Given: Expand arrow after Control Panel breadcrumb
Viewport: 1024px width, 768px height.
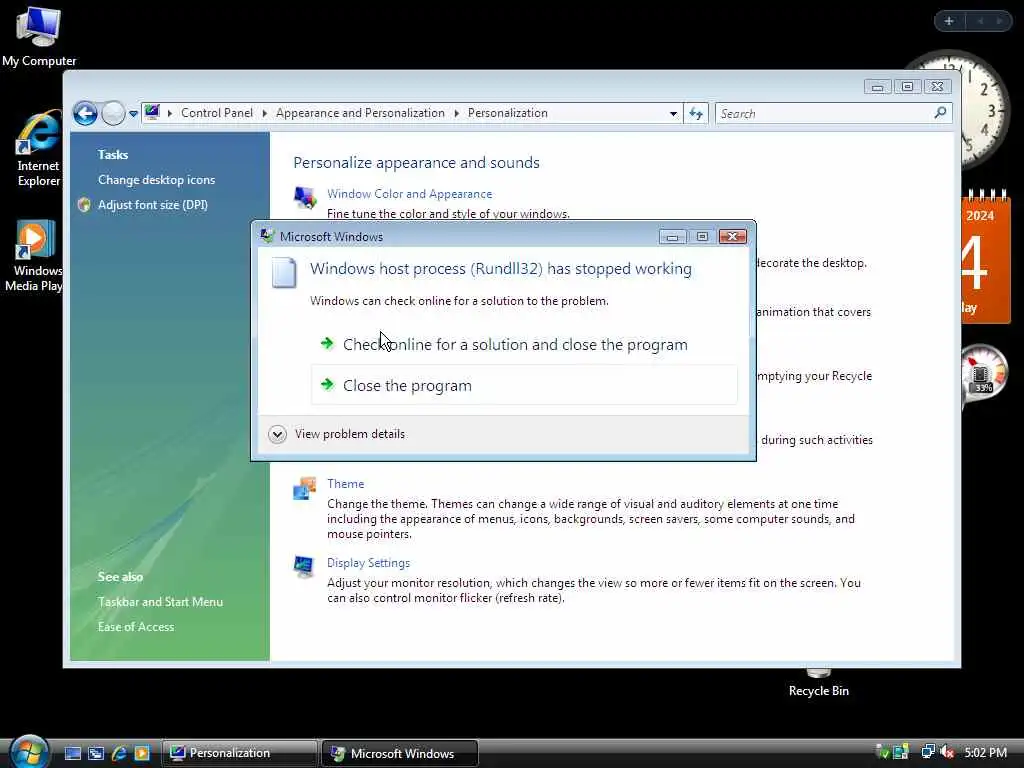Looking at the screenshot, I should [264, 113].
